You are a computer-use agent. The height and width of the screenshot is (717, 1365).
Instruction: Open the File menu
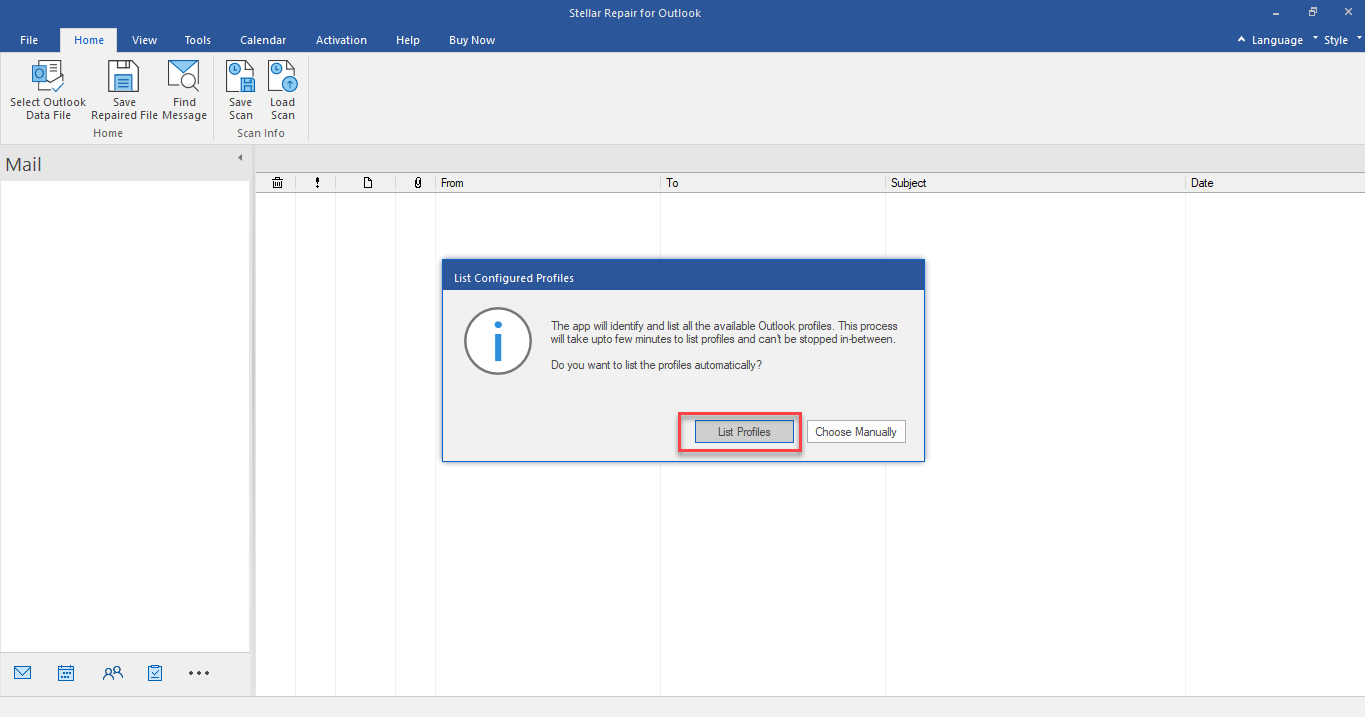click(29, 40)
